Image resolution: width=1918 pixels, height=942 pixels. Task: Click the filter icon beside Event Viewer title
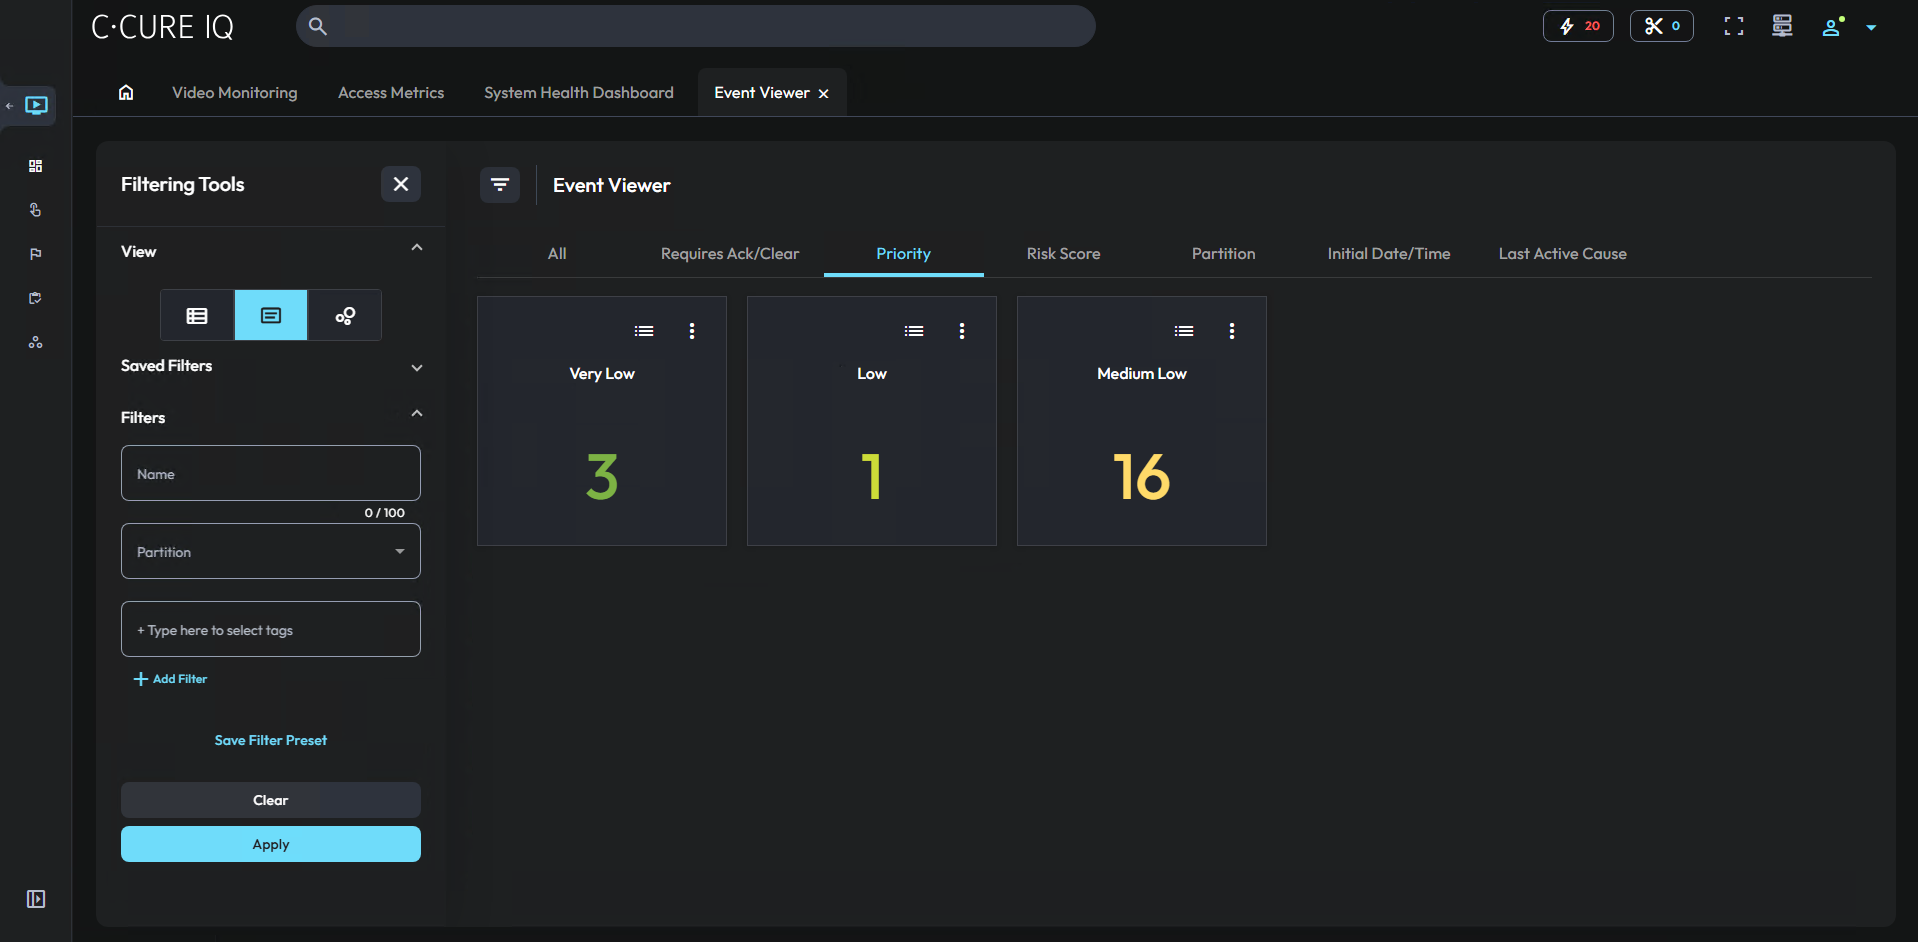click(500, 185)
